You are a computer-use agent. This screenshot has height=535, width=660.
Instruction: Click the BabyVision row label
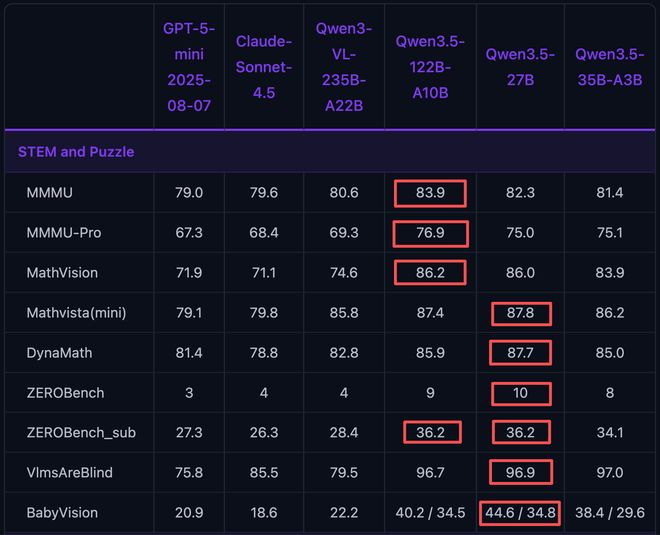(x=62, y=513)
